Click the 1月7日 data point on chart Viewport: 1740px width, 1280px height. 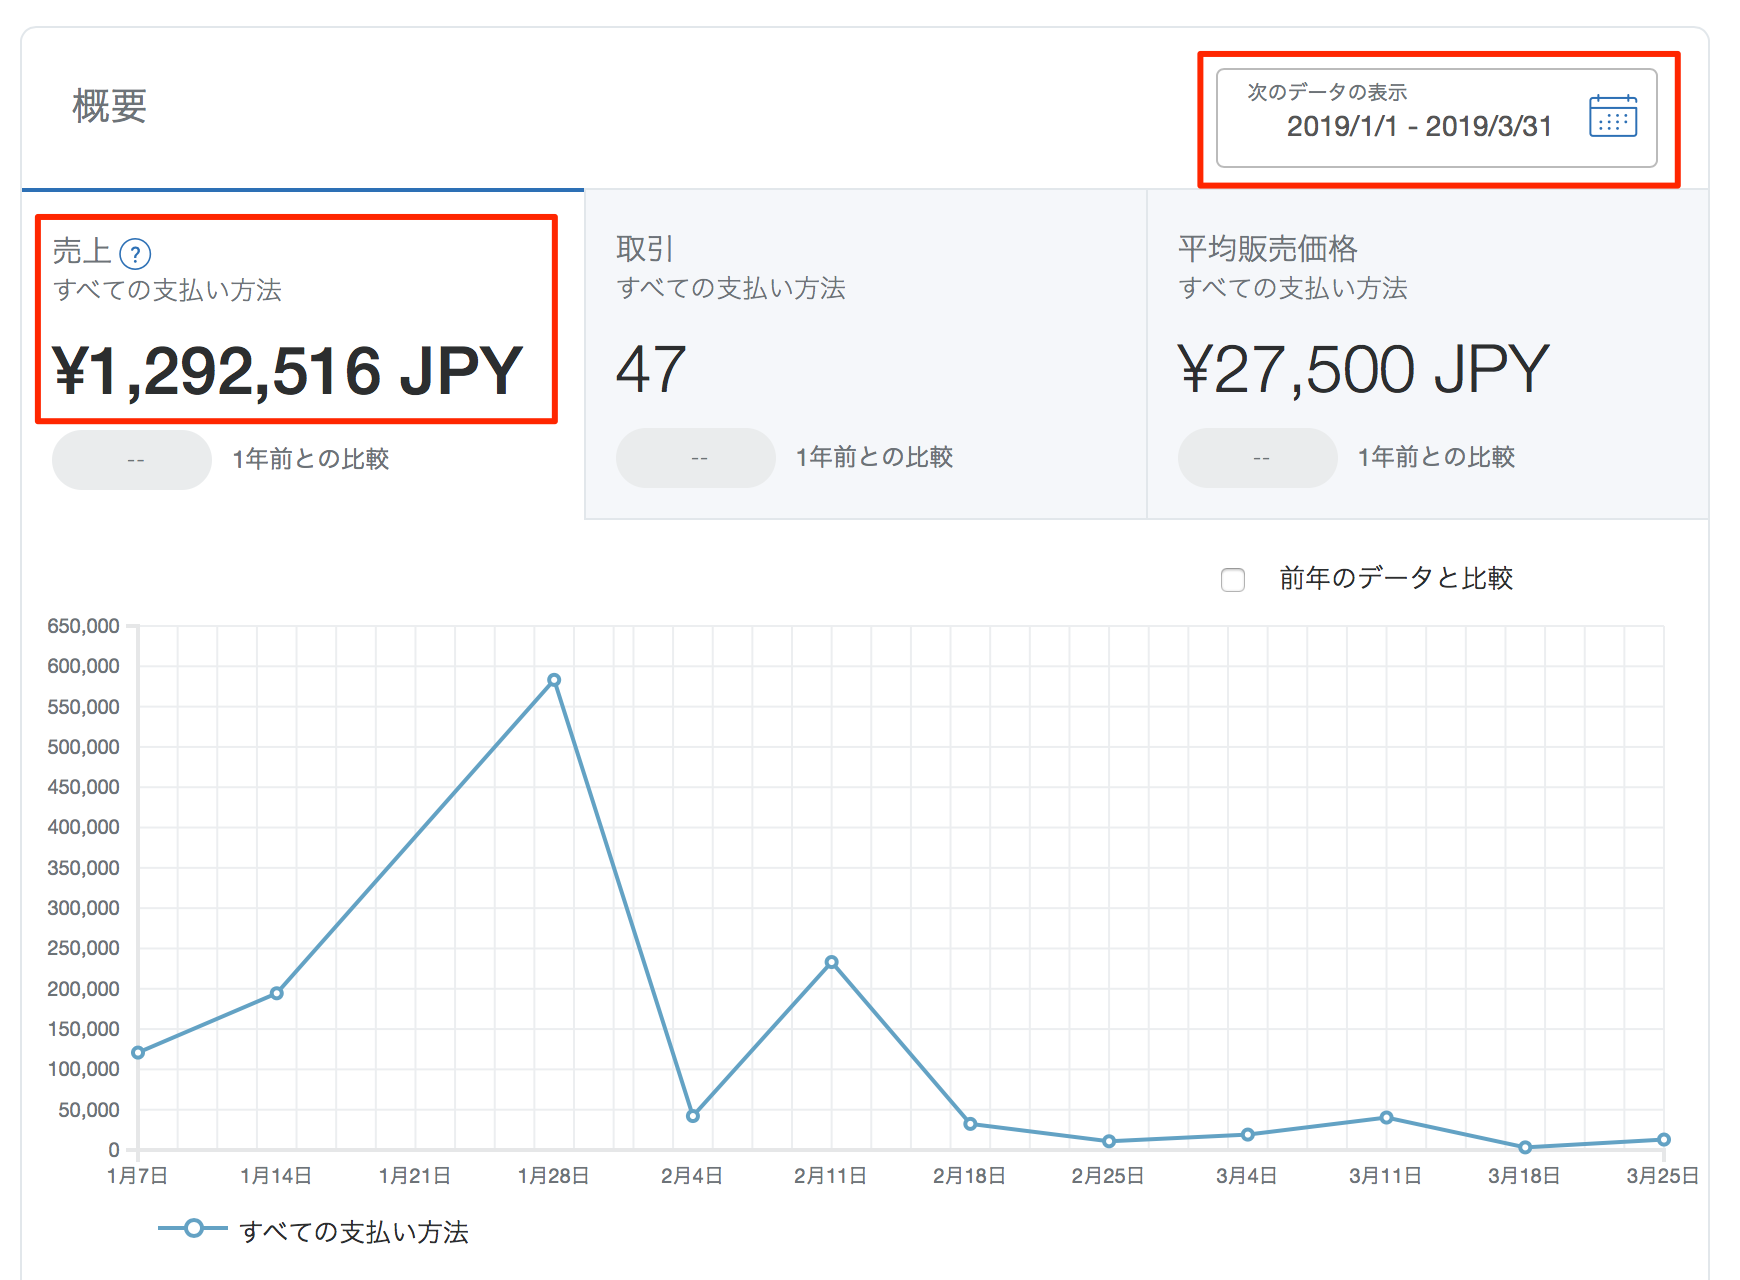click(138, 1053)
